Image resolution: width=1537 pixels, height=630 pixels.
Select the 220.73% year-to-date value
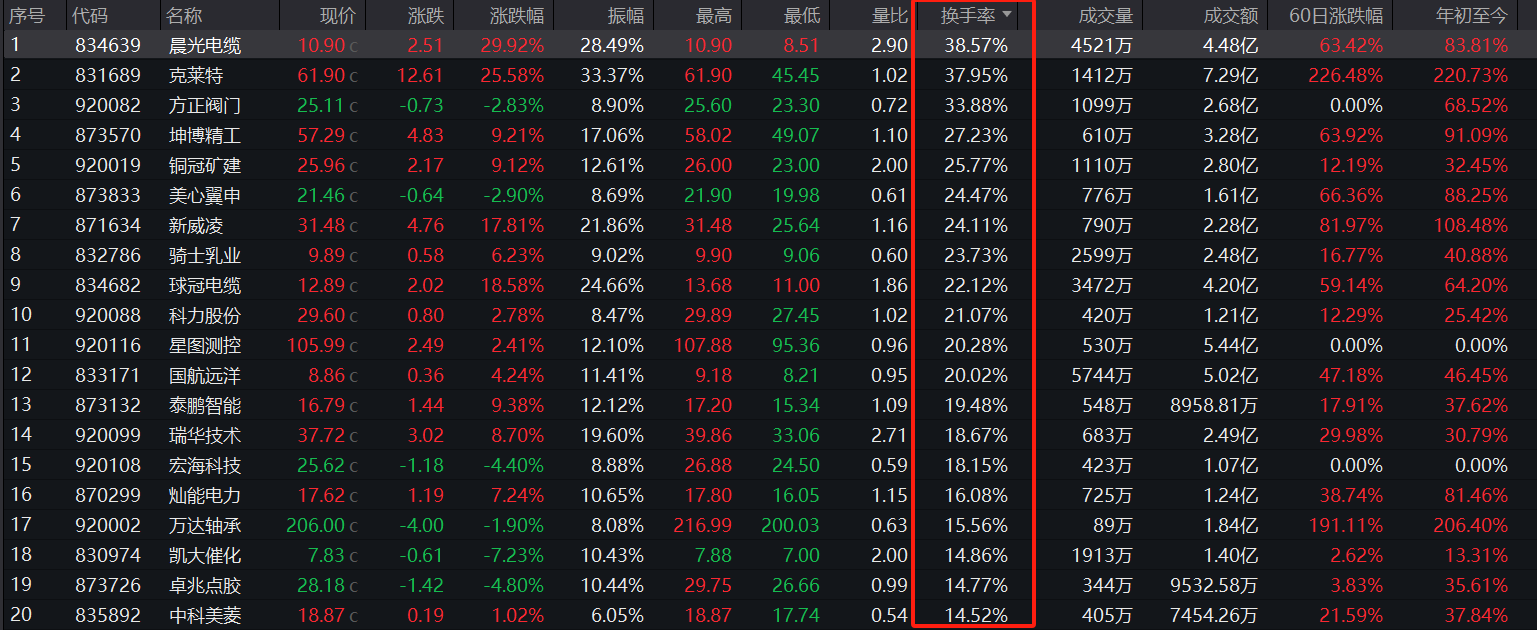tap(1470, 75)
